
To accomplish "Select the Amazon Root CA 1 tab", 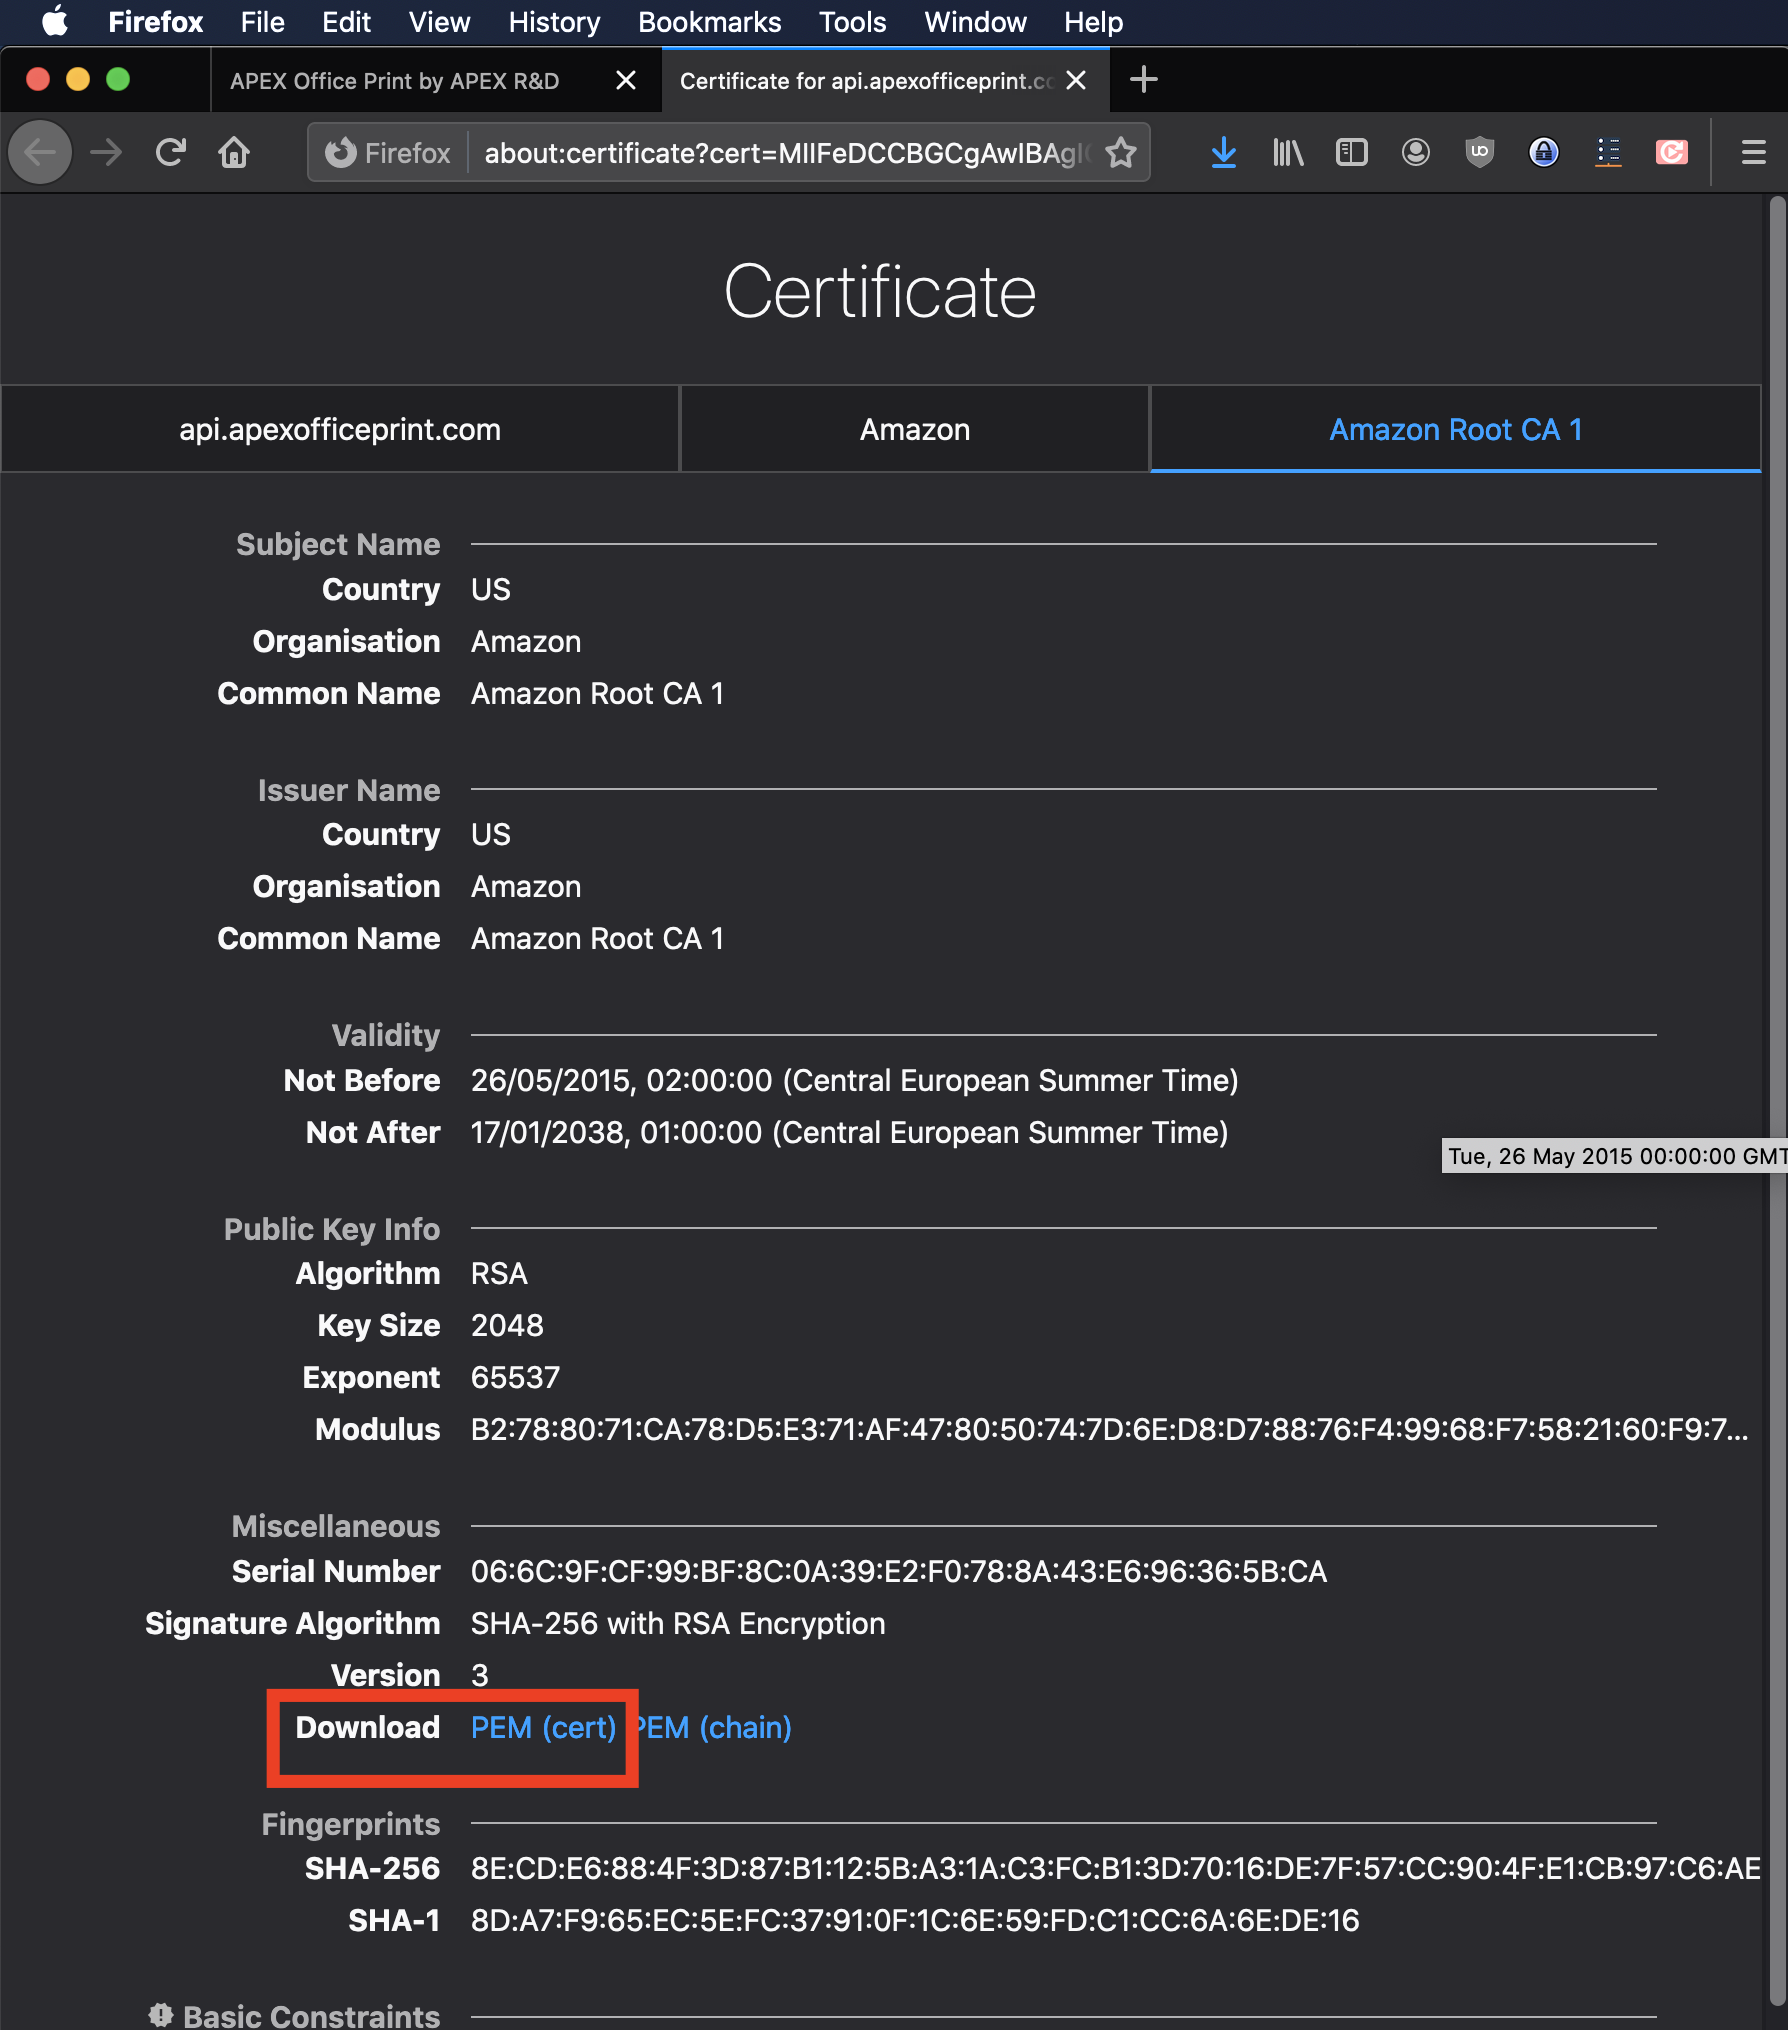I will (x=1456, y=429).
